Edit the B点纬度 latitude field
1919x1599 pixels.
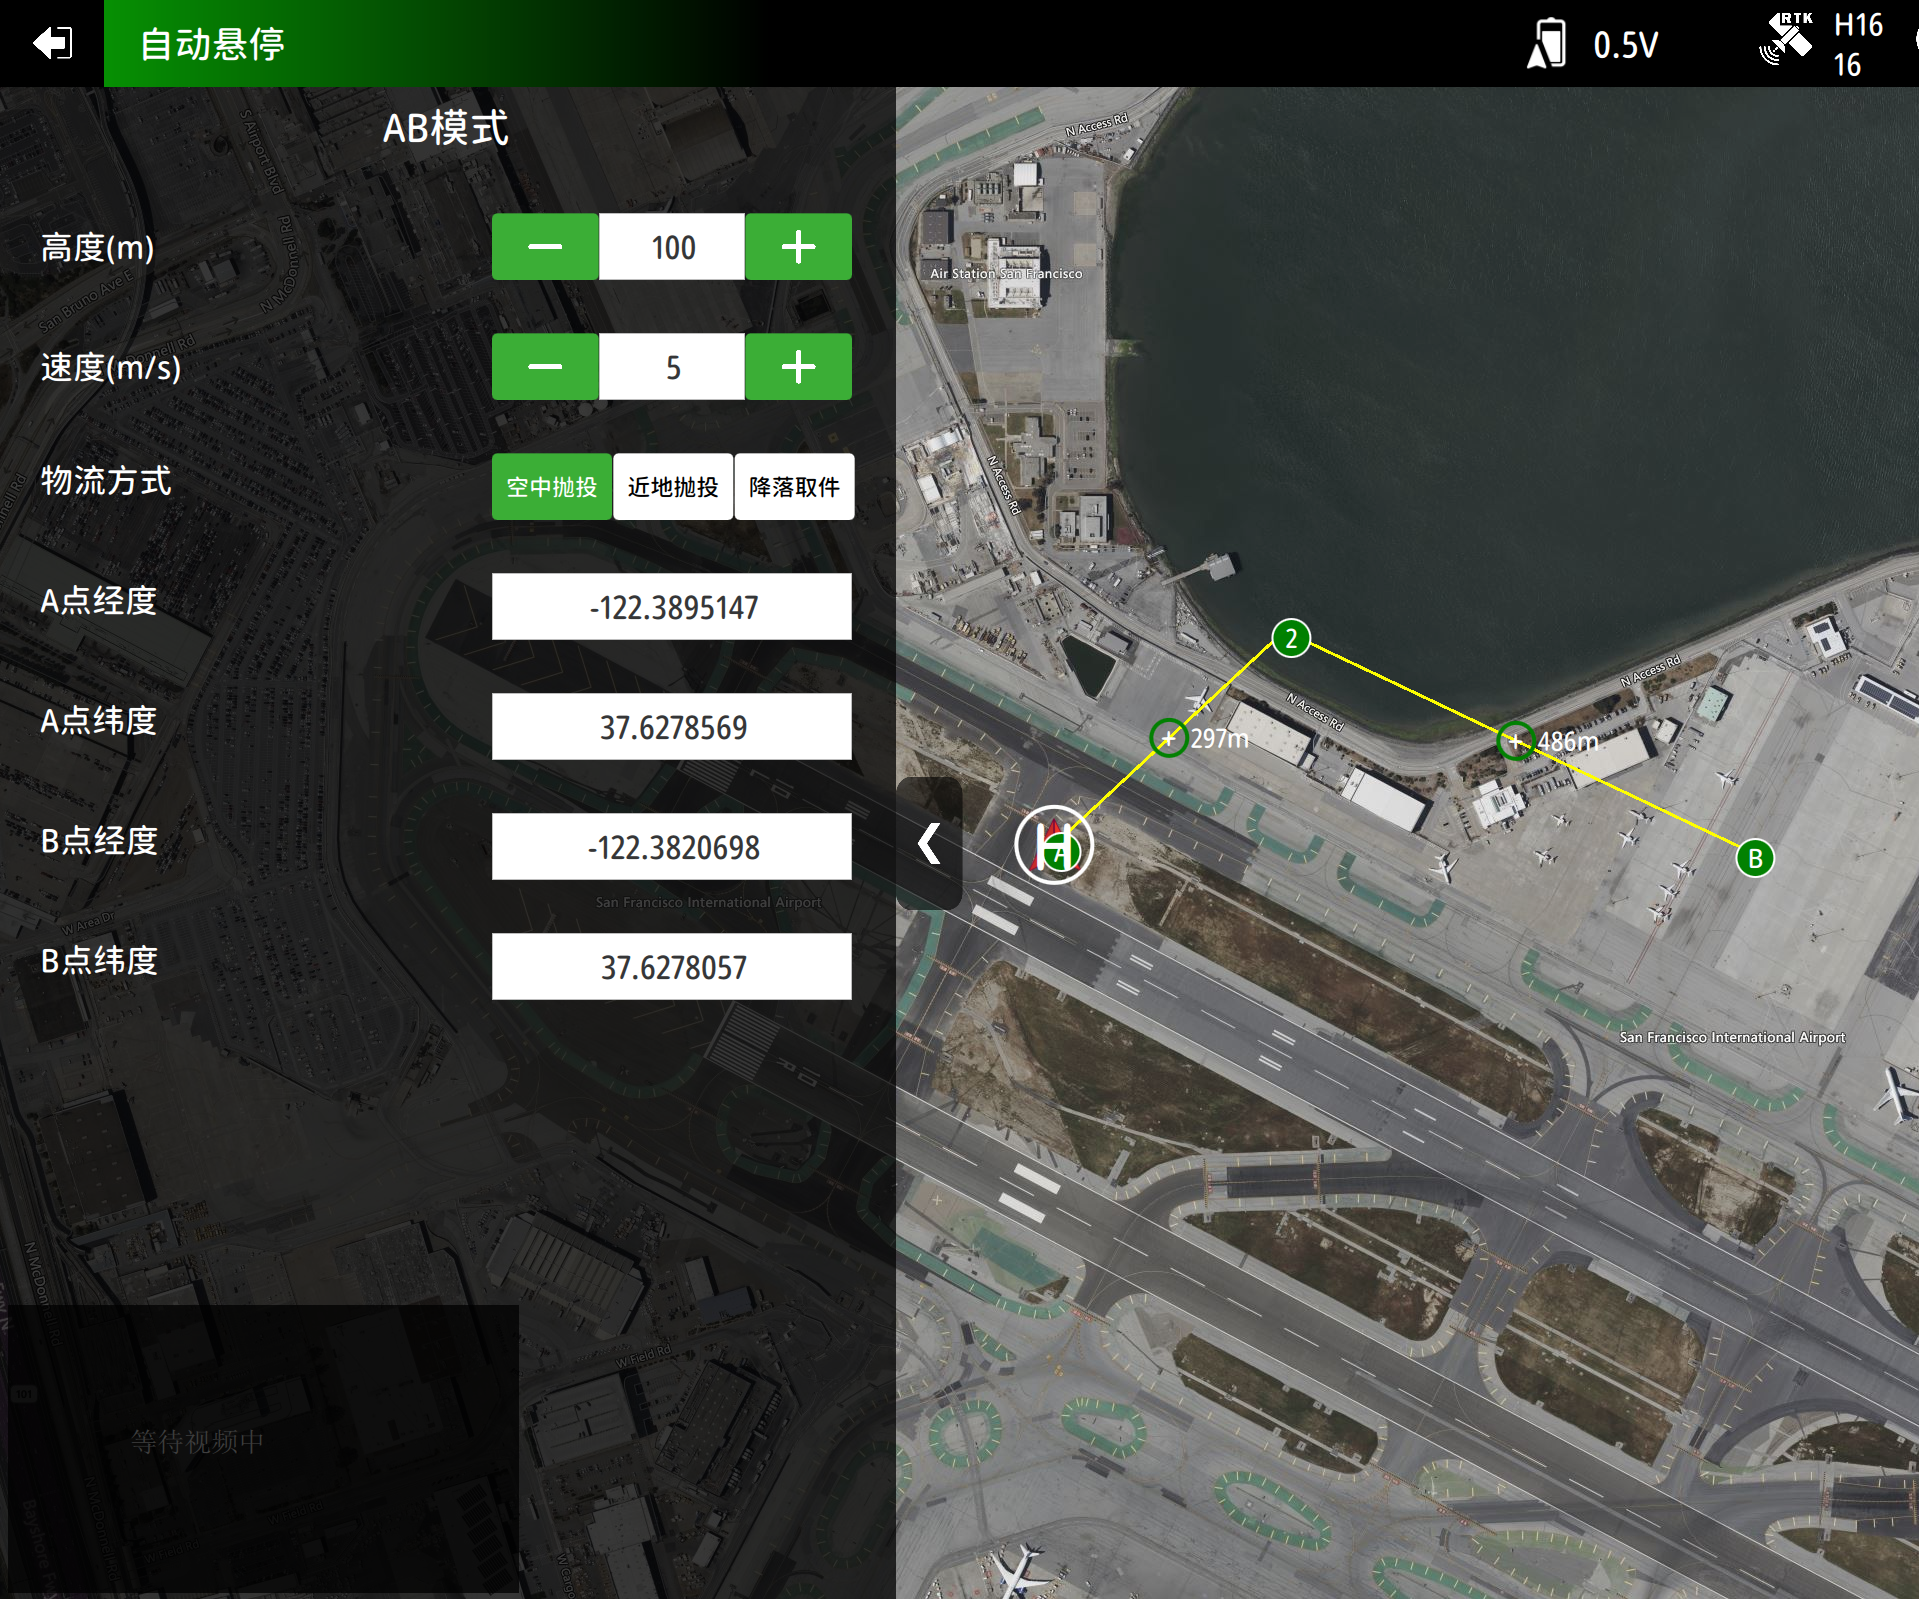672,967
